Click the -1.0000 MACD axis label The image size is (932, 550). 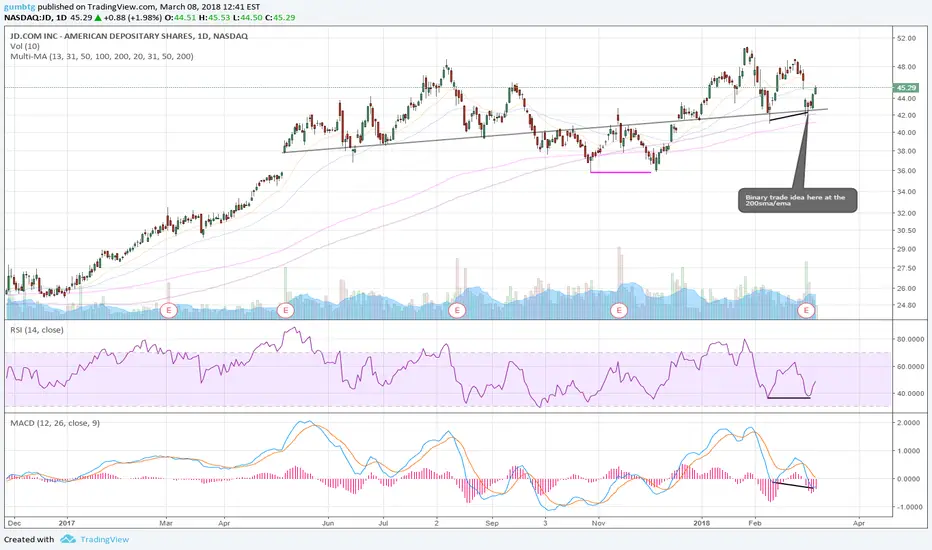click(908, 507)
